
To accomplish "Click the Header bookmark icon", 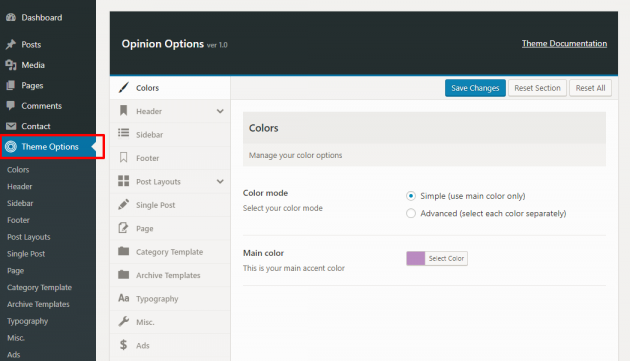I will point(124,111).
